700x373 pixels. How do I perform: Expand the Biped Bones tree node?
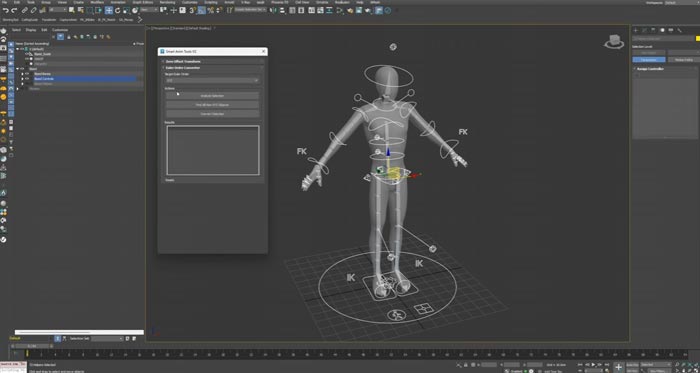(x=22, y=74)
